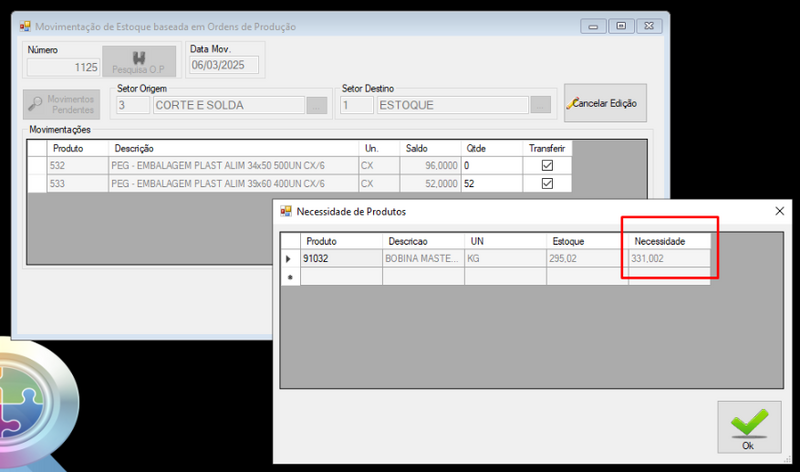Click Necessidade column header in dialog
The height and width of the screenshot is (472, 800).
[669, 241]
